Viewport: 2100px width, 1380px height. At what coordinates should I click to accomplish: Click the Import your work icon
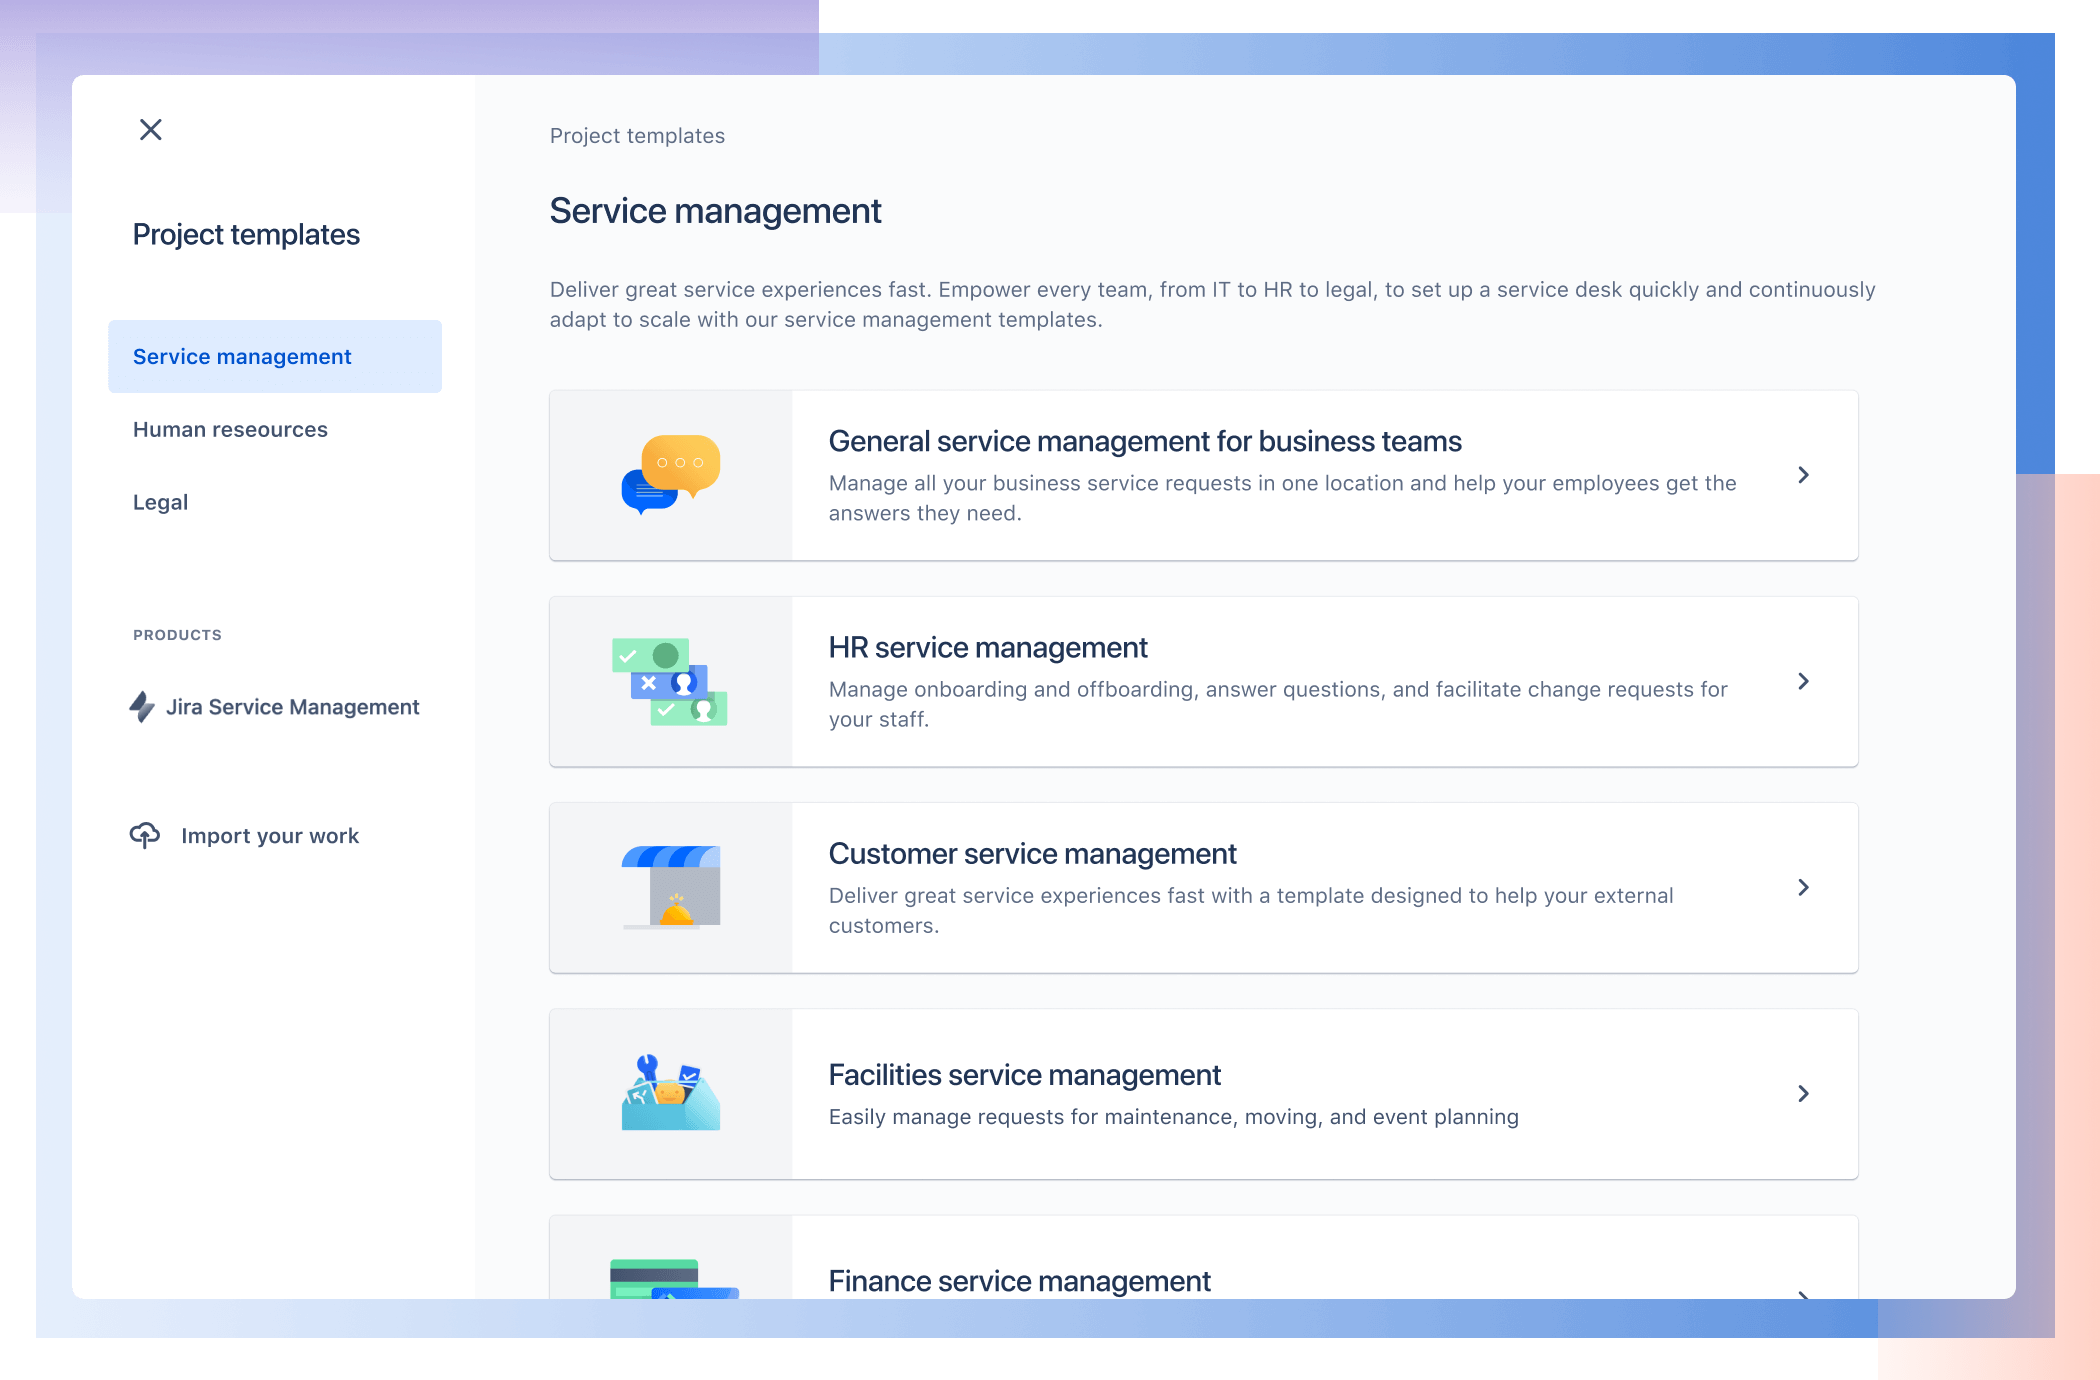(145, 835)
